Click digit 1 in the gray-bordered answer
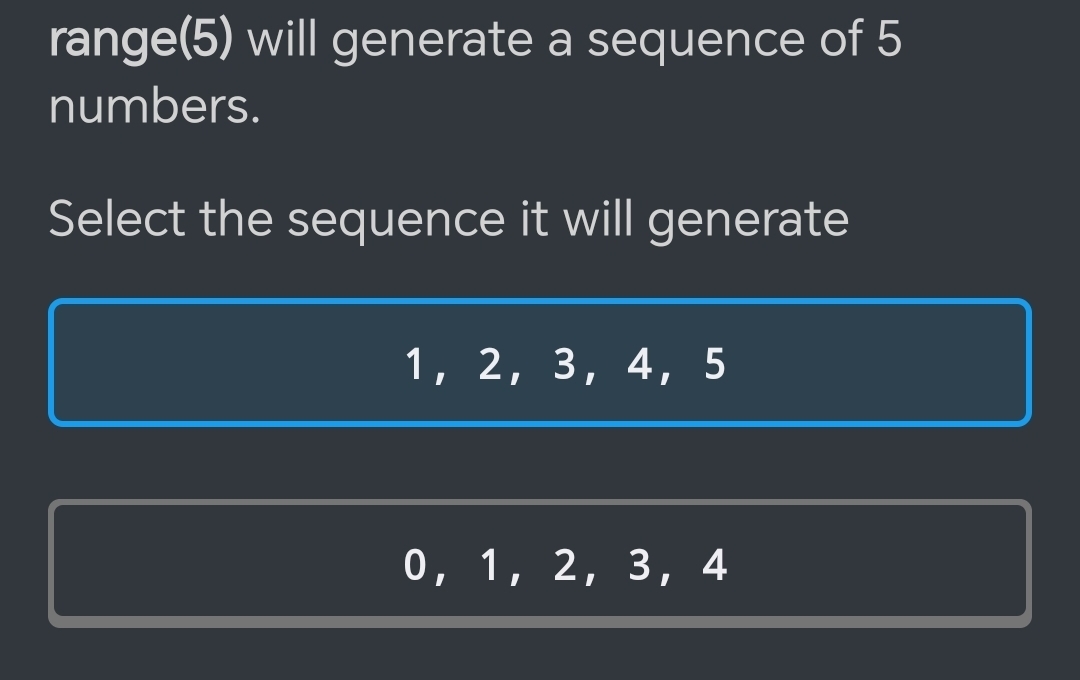The width and height of the screenshot is (1080, 680). click(489, 565)
